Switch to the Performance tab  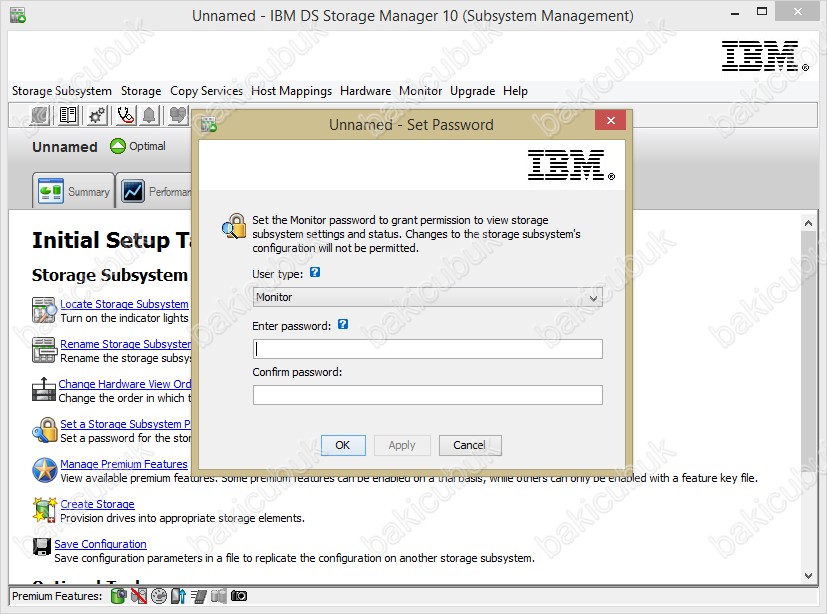(155, 191)
